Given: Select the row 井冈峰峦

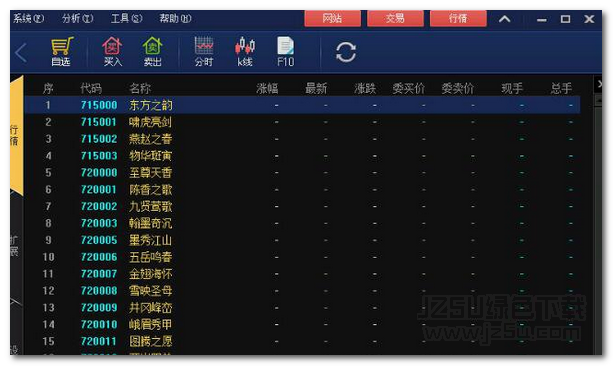Looking at the screenshot, I should click(302, 308).
